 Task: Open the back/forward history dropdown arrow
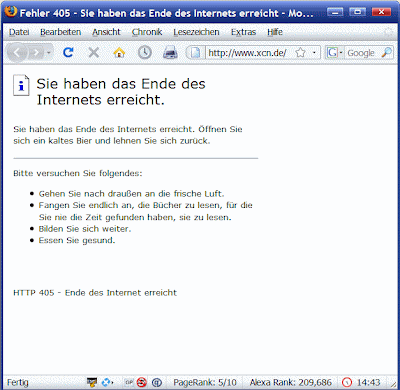tap(49, 53)
